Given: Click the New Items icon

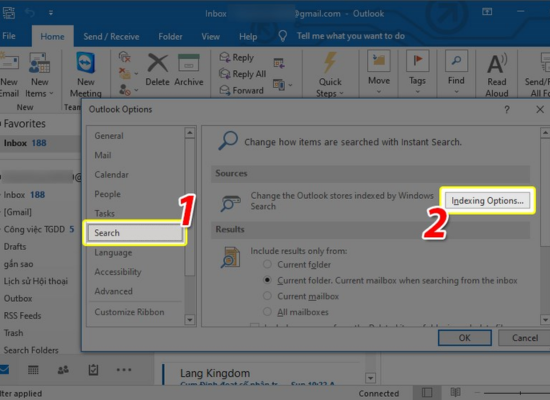Looking at the screenshot, I should tap(39, 63).
